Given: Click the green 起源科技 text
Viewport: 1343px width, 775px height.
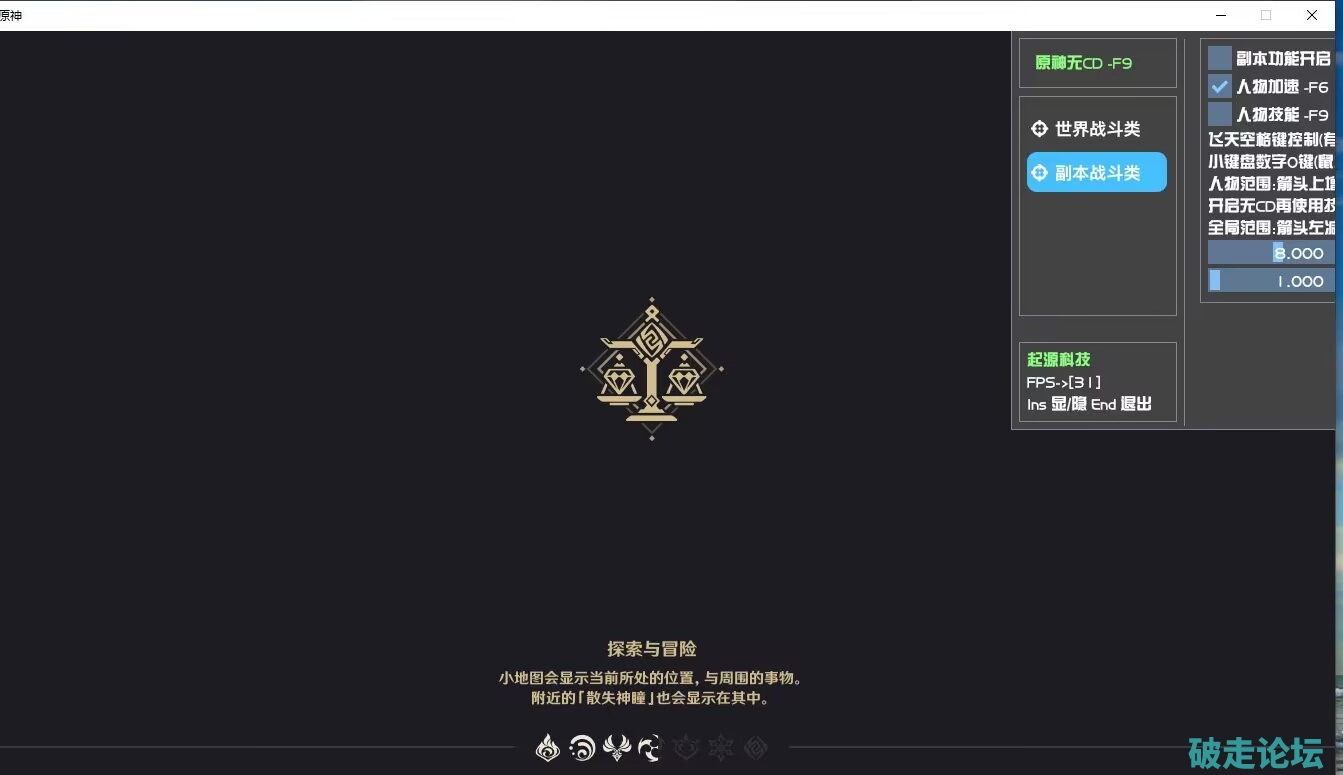Looking at the screenshot, I should [1058, 359].
